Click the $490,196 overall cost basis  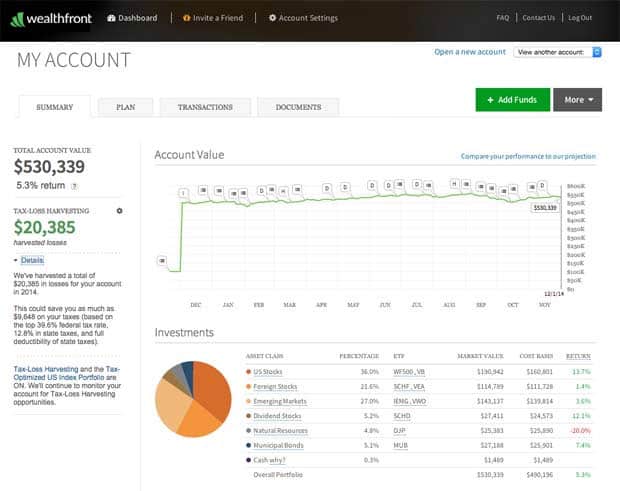[x=540, y=475]
